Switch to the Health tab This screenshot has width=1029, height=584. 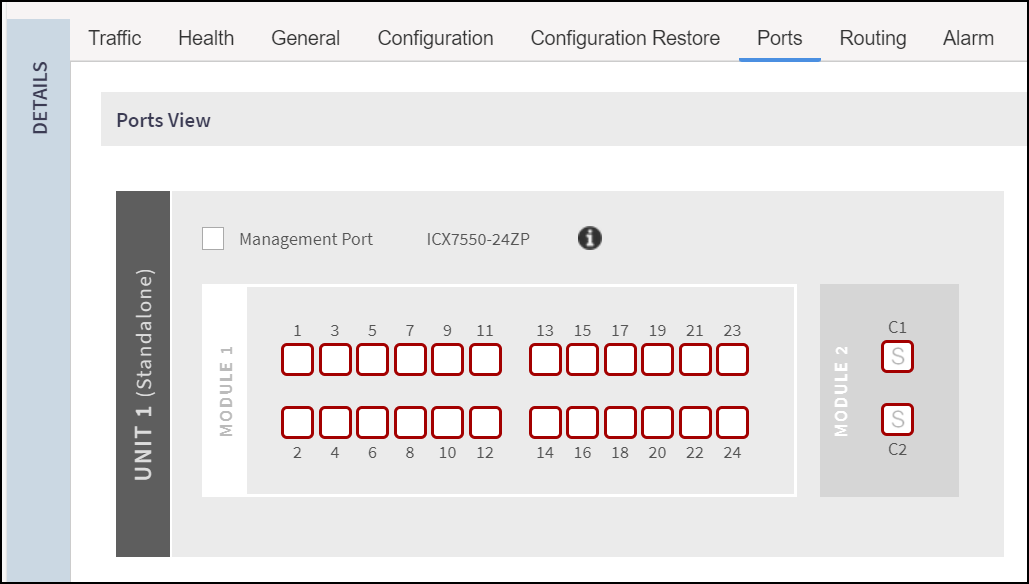click(206, 38)
